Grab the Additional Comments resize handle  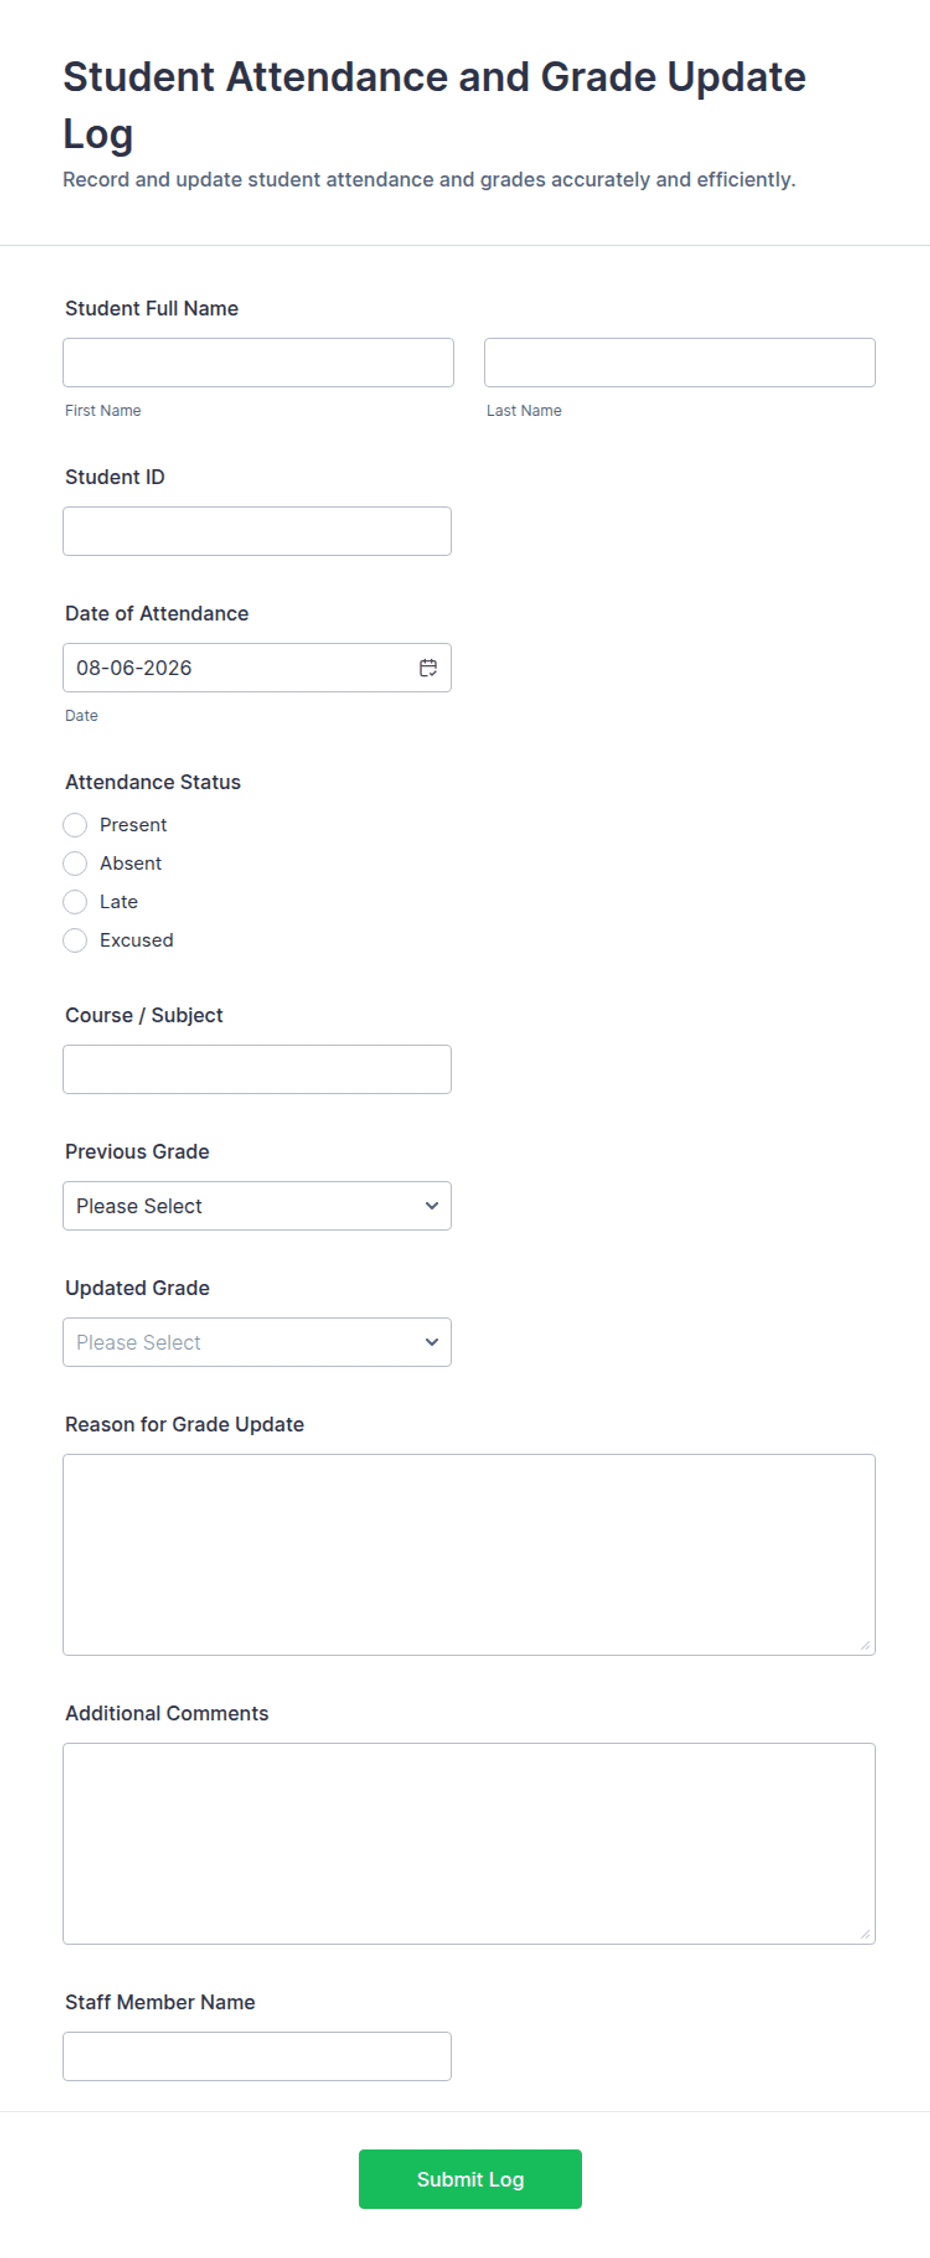tap(865, 1934)
